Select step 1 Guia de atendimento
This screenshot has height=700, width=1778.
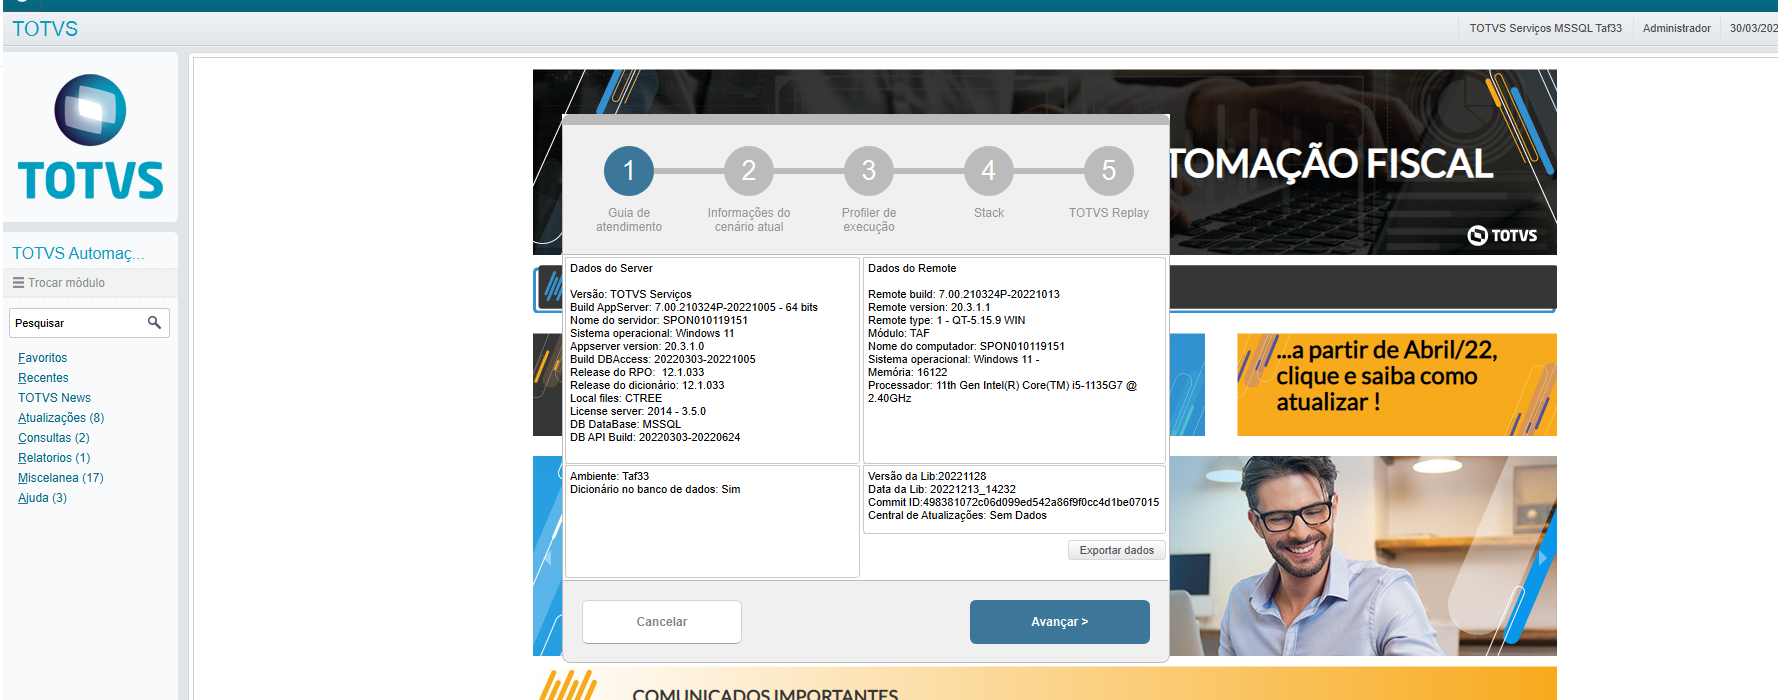[x=629, y=171]
